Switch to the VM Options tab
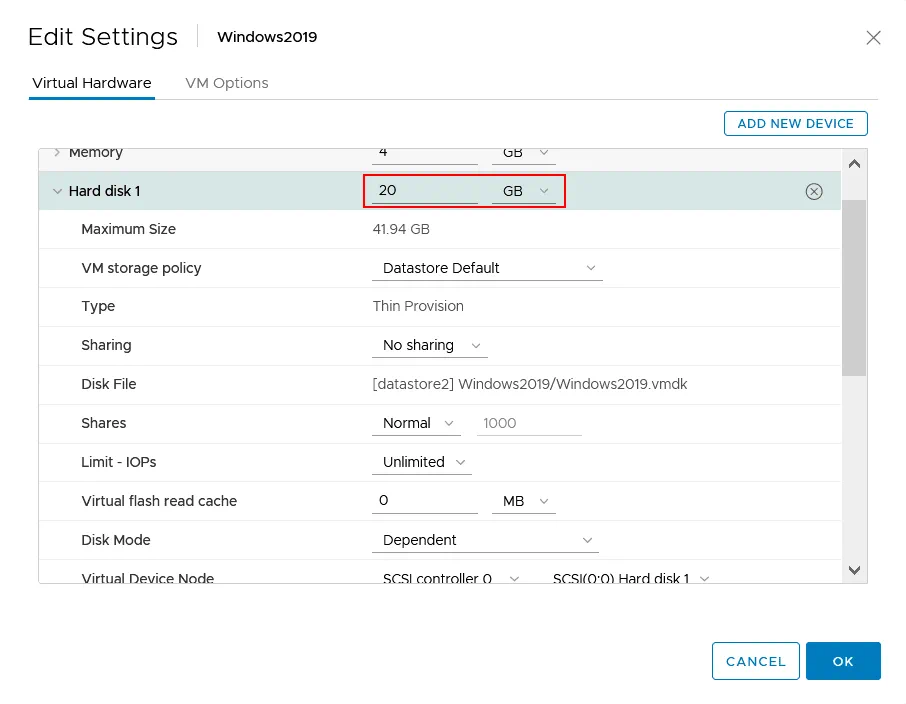The image size is (906, 704). (x=227, y=83)
